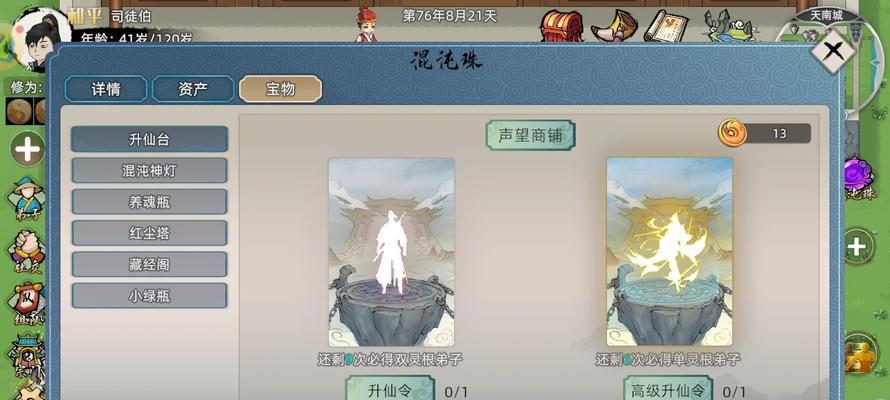
Task: Tap the green plus button on right
Action: [x=859, y=246]
